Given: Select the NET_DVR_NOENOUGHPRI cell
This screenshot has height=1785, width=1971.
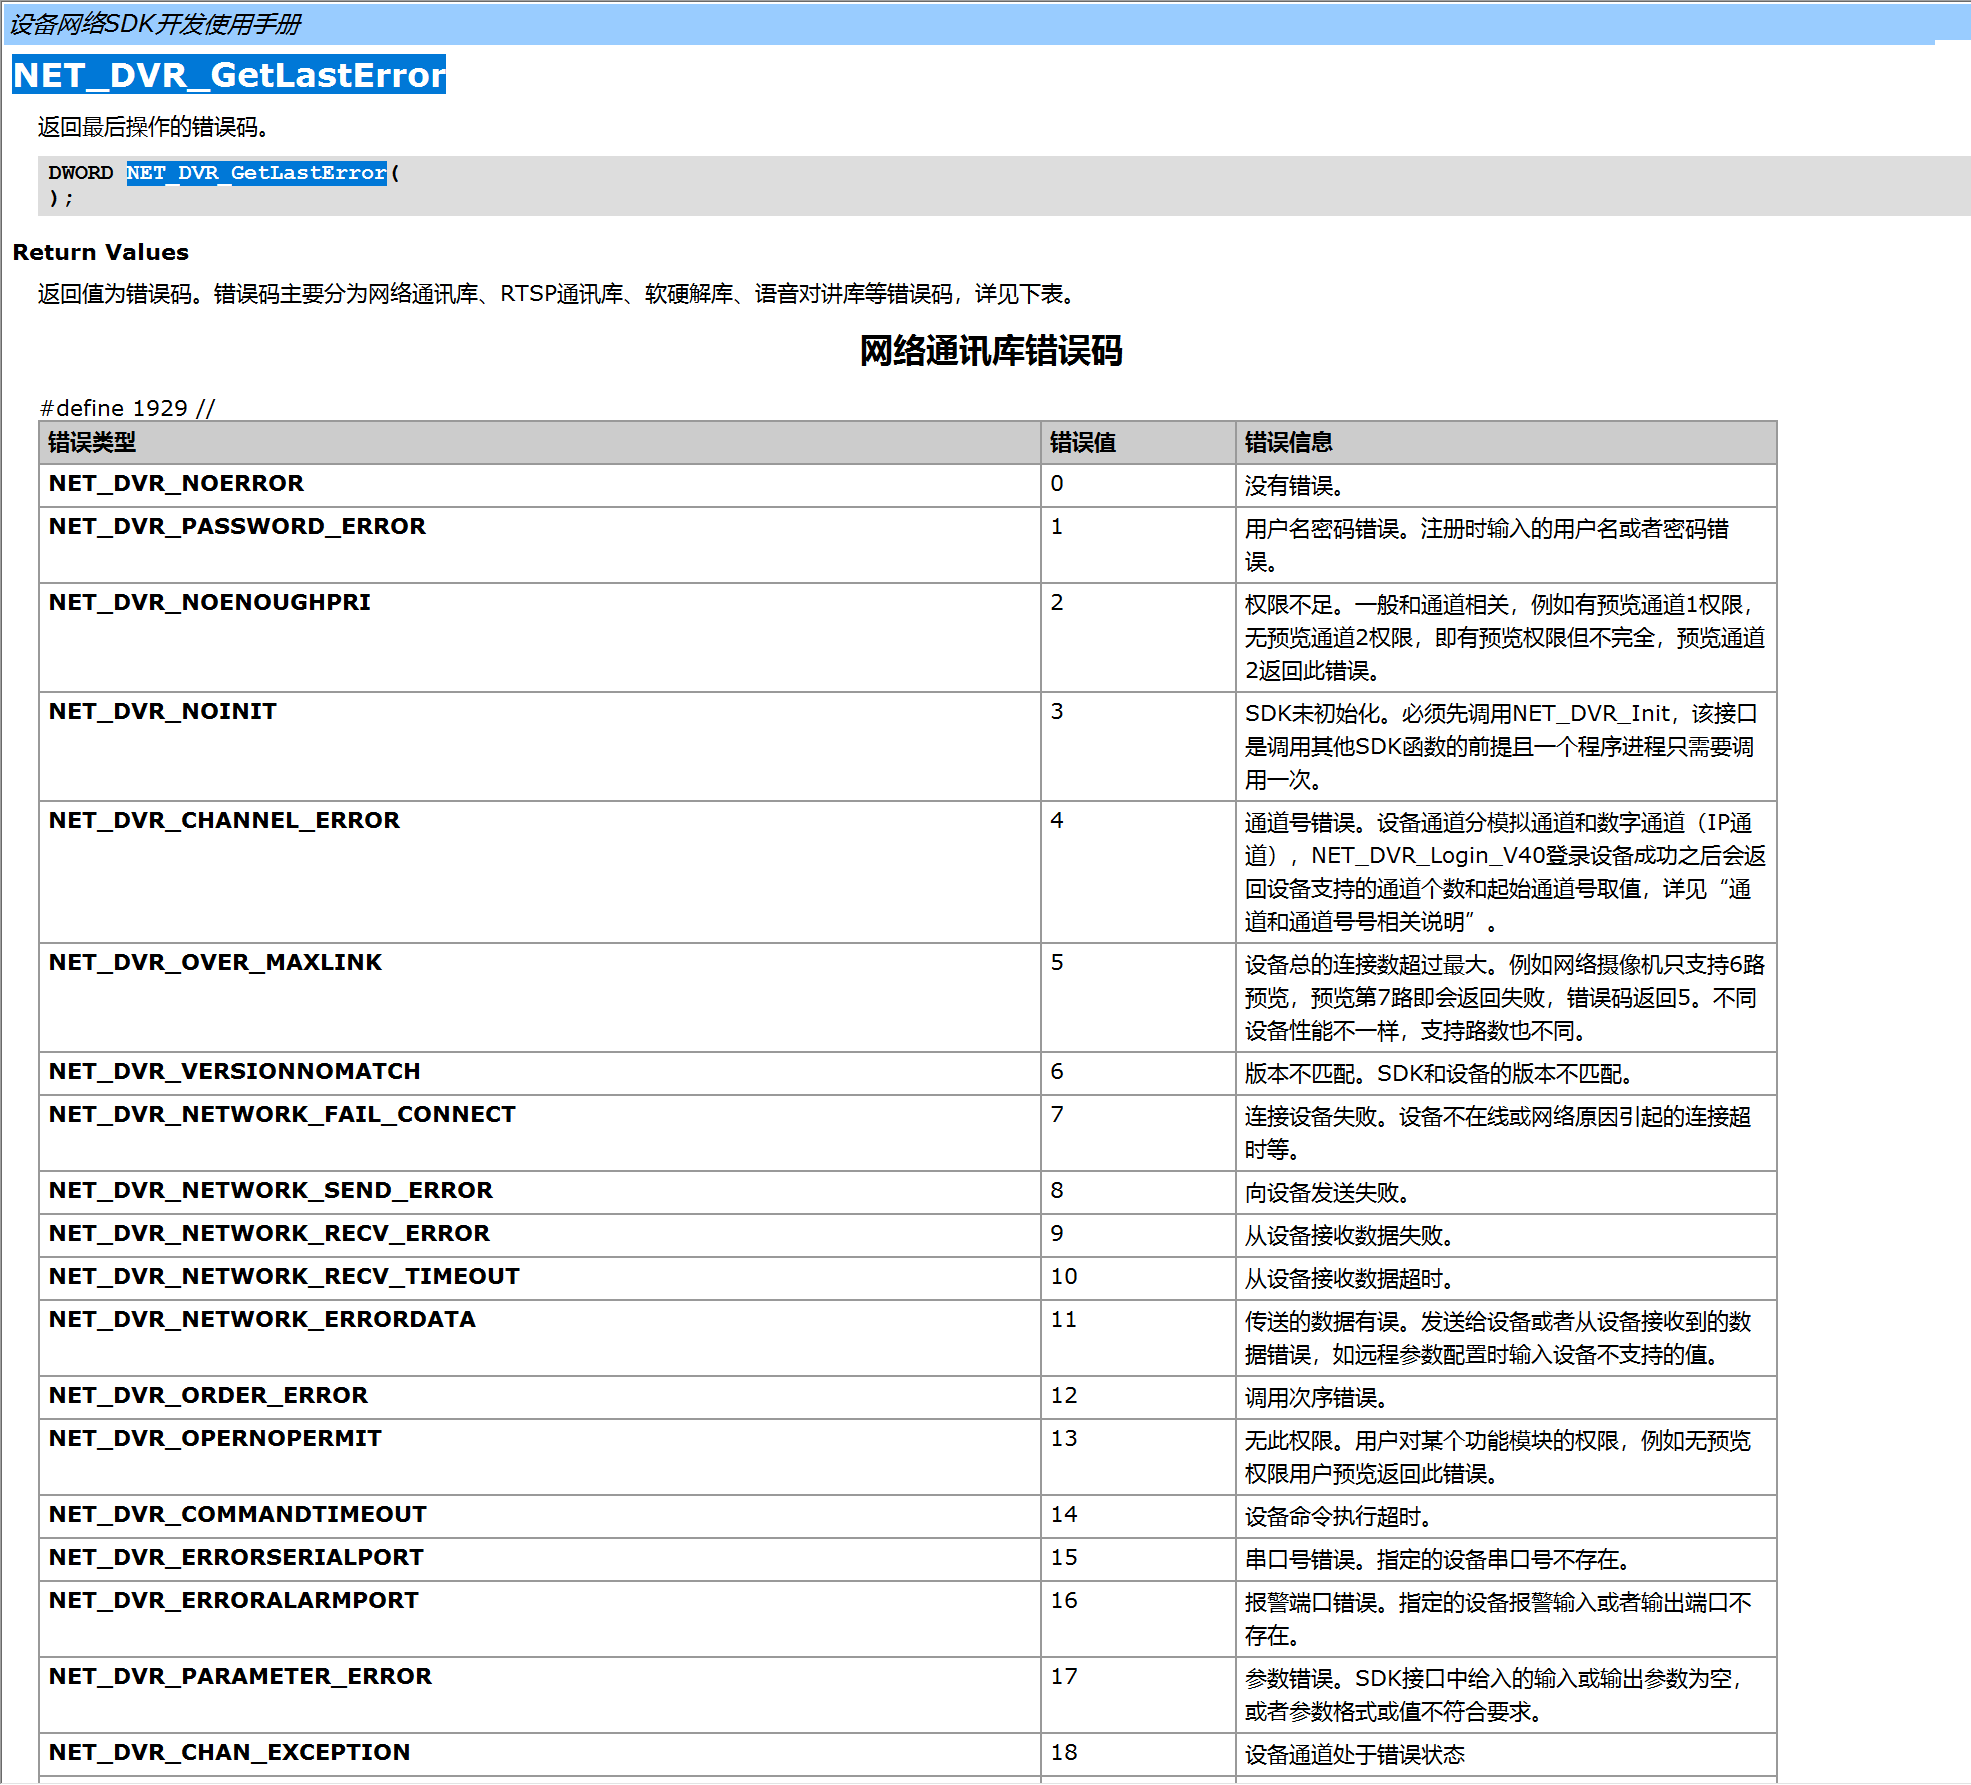Looking at the screenshot, I should (540, 638).
